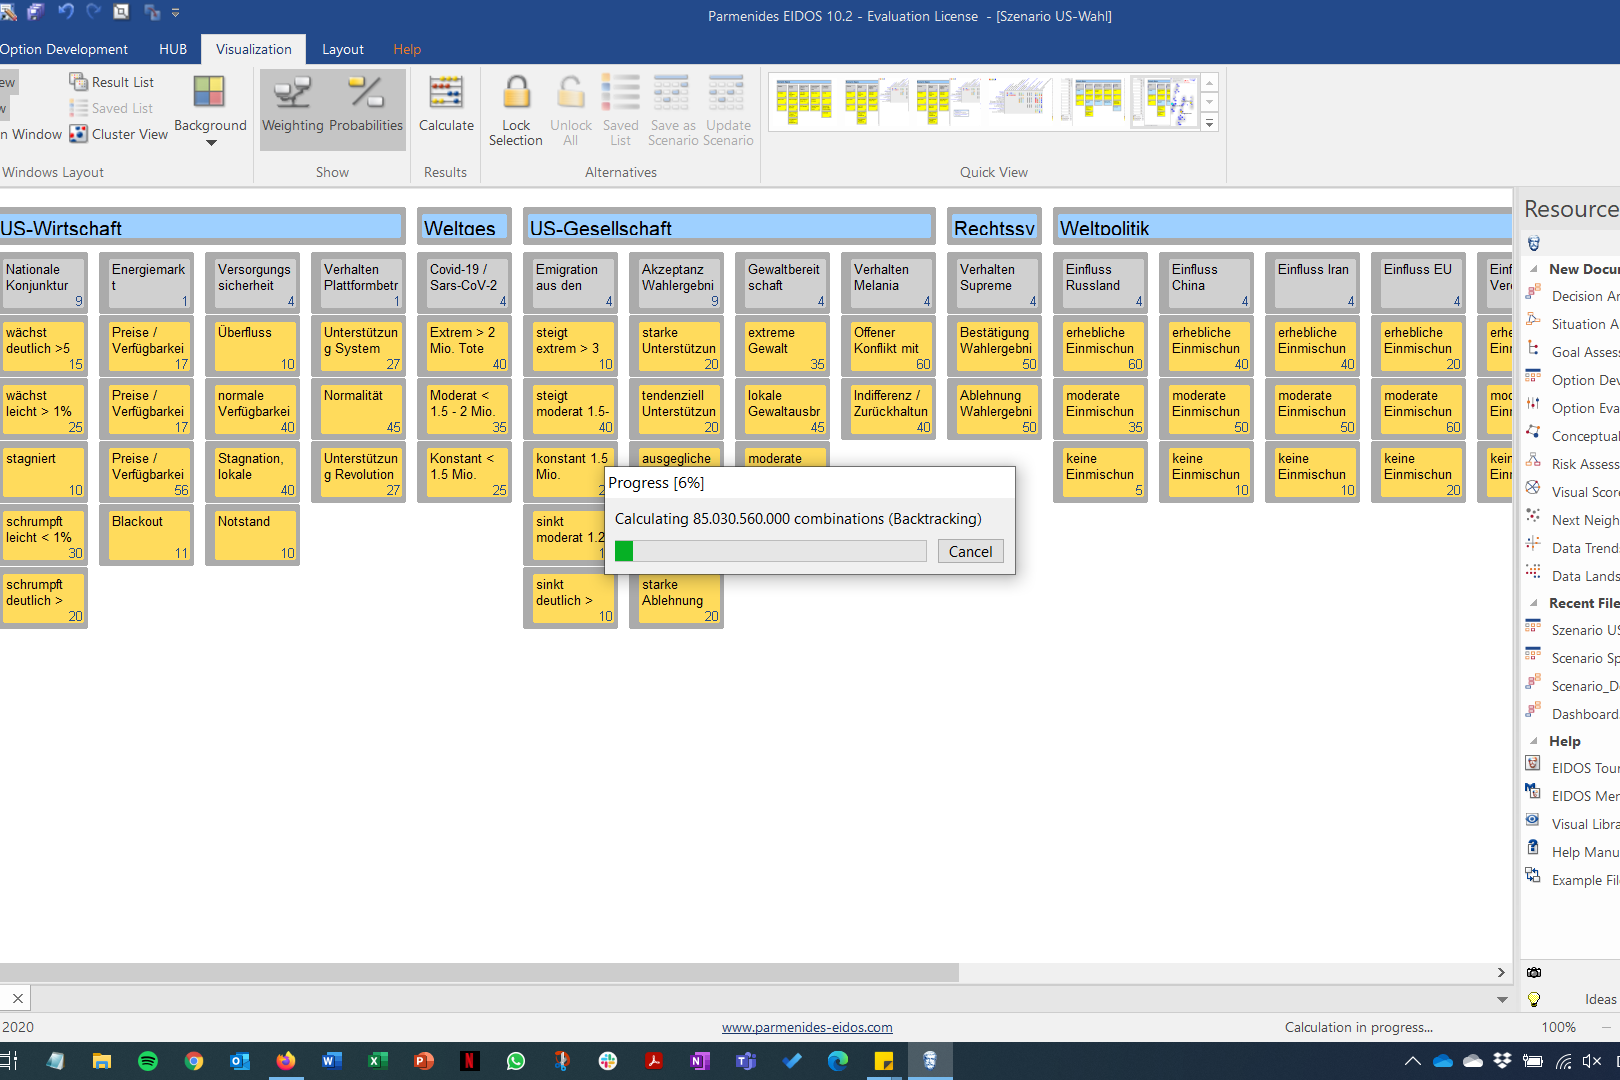Image resolution: width=1620 pixels, height=1080 pixels.
Task: Open the Help ribbon tab
Action: 407,49
